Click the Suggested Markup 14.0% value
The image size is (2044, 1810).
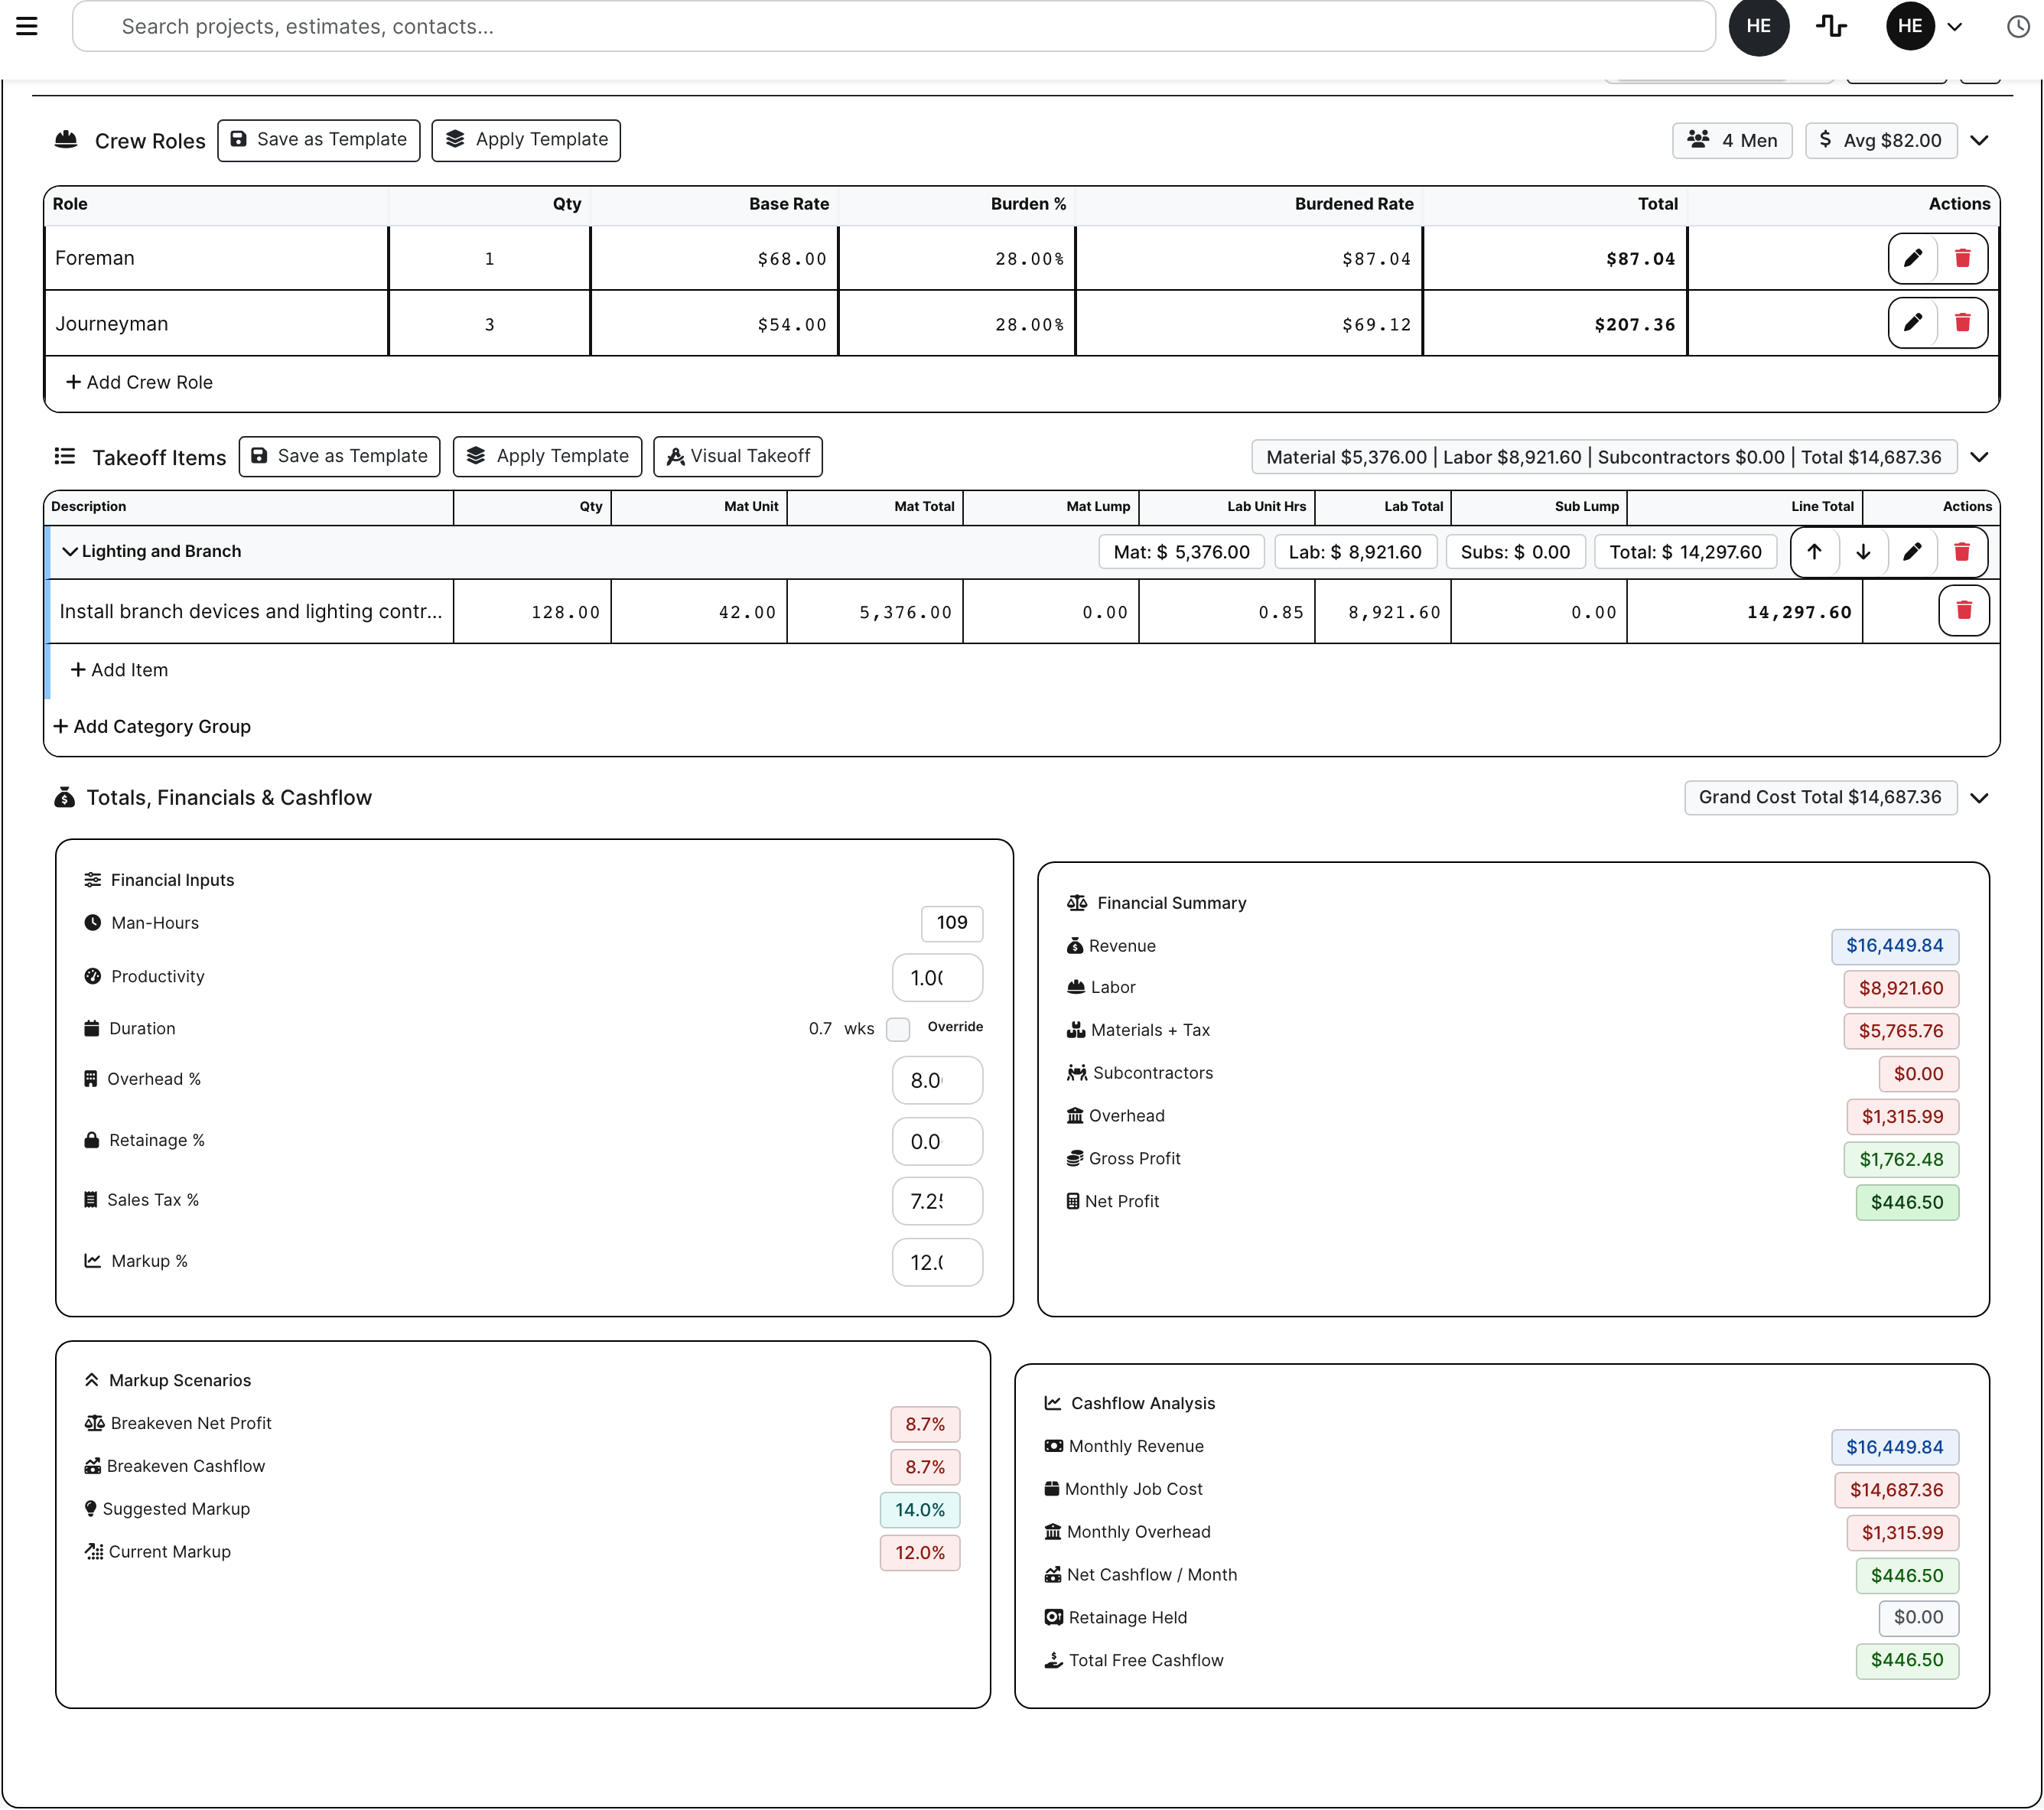920,1510
